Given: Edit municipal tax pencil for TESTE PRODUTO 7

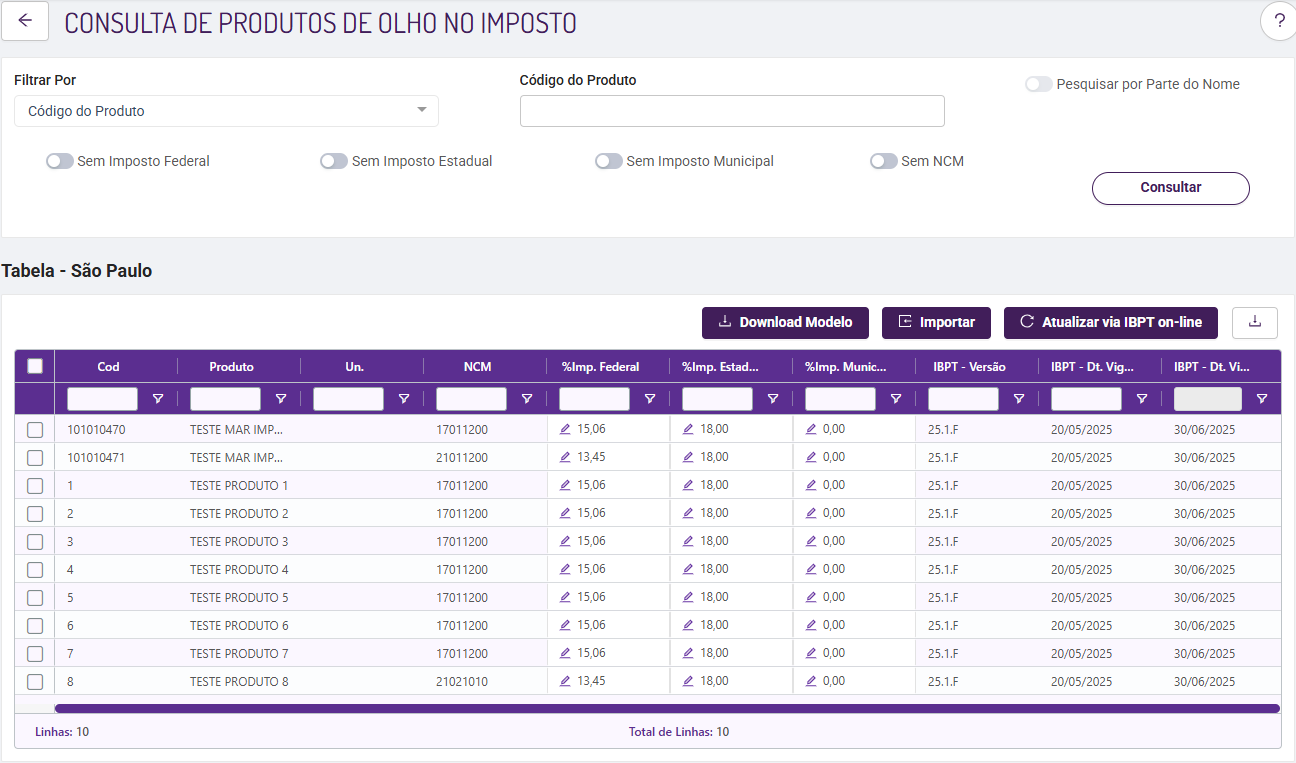Looking at the screenshot, I should click(811, 653).
